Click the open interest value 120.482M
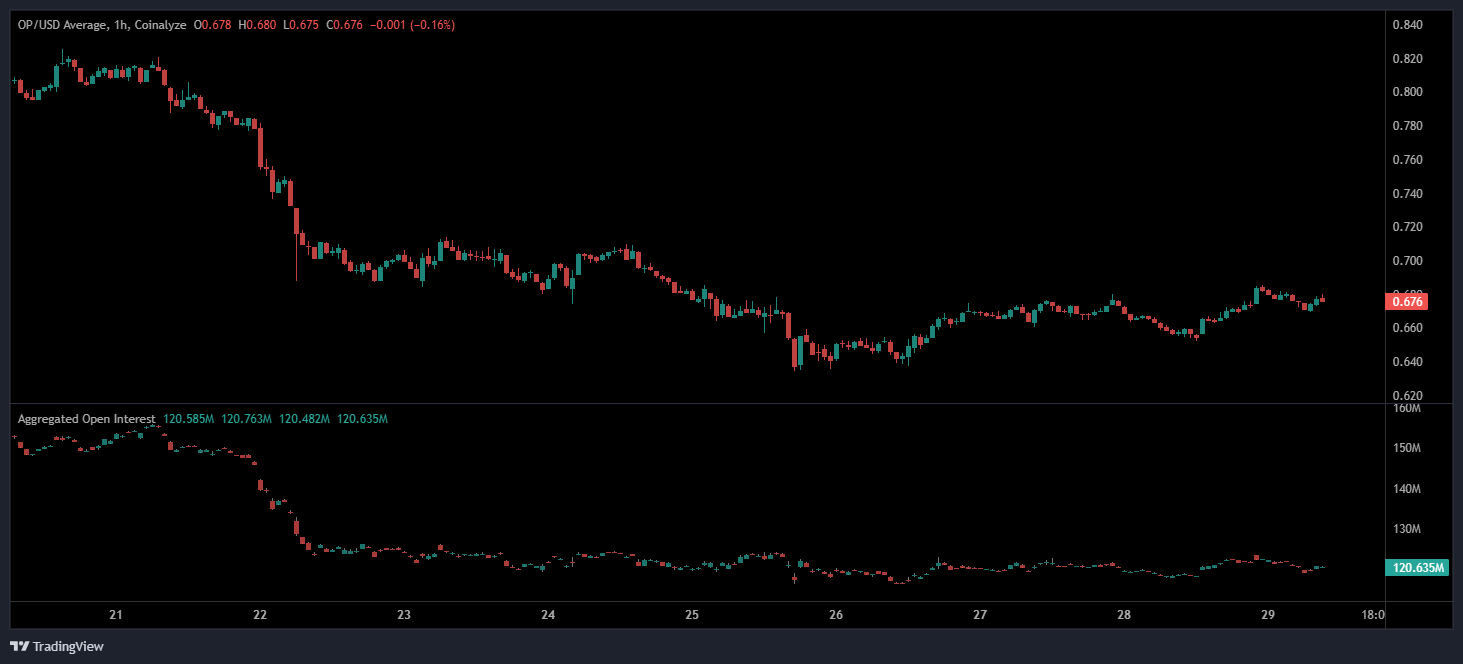 click(305, 418)
